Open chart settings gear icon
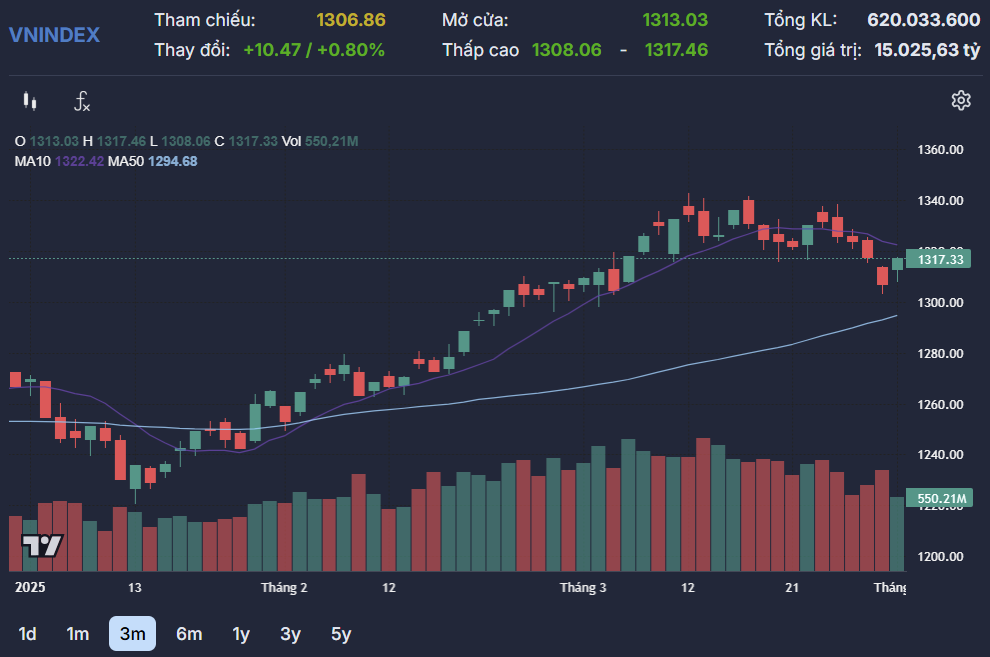 (x=961, y=100)
